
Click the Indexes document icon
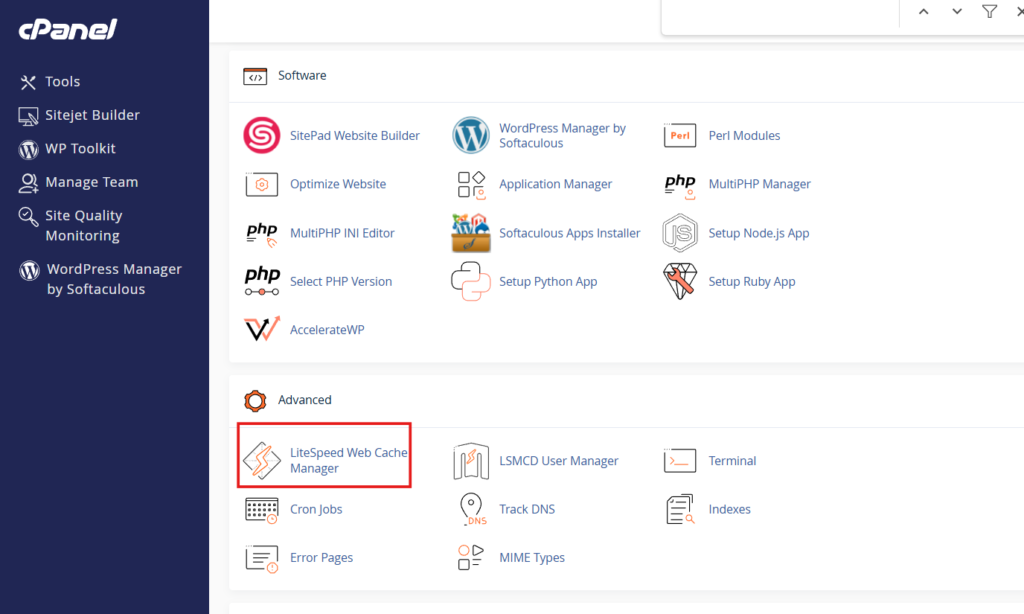[x=680, y=509]
